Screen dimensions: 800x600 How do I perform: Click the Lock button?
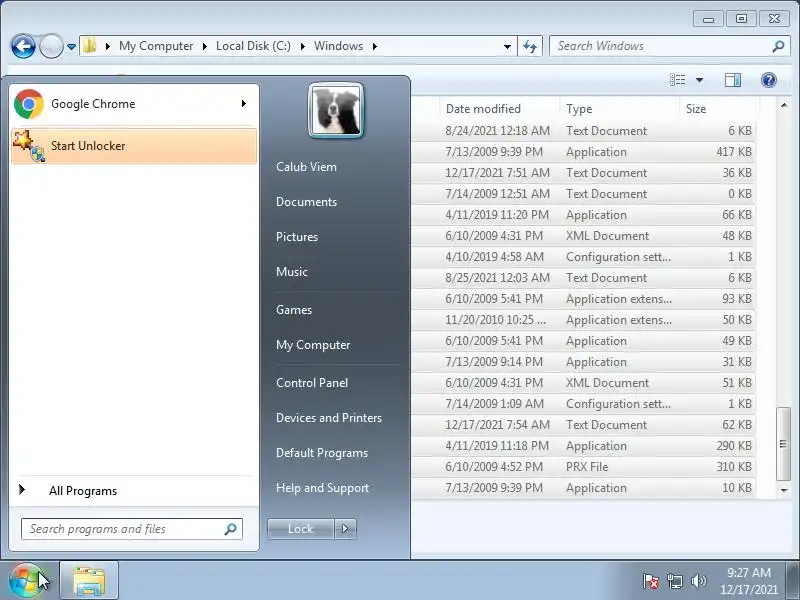tap(301, 529)
